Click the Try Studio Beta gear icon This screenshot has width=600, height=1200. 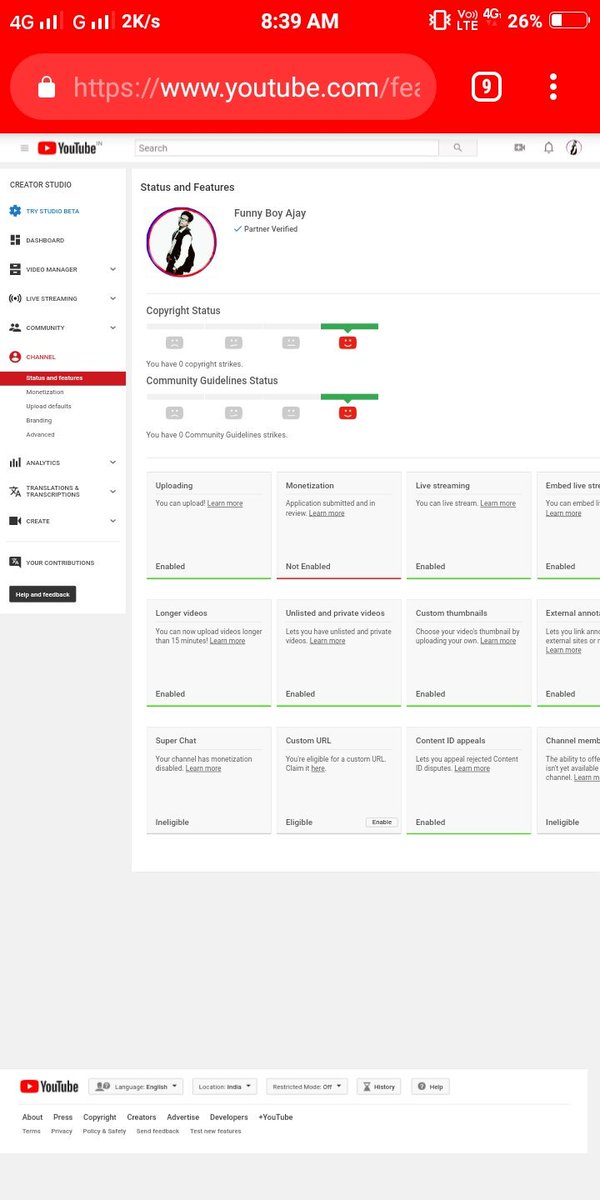pyautogui.click(x=15, y=211)
